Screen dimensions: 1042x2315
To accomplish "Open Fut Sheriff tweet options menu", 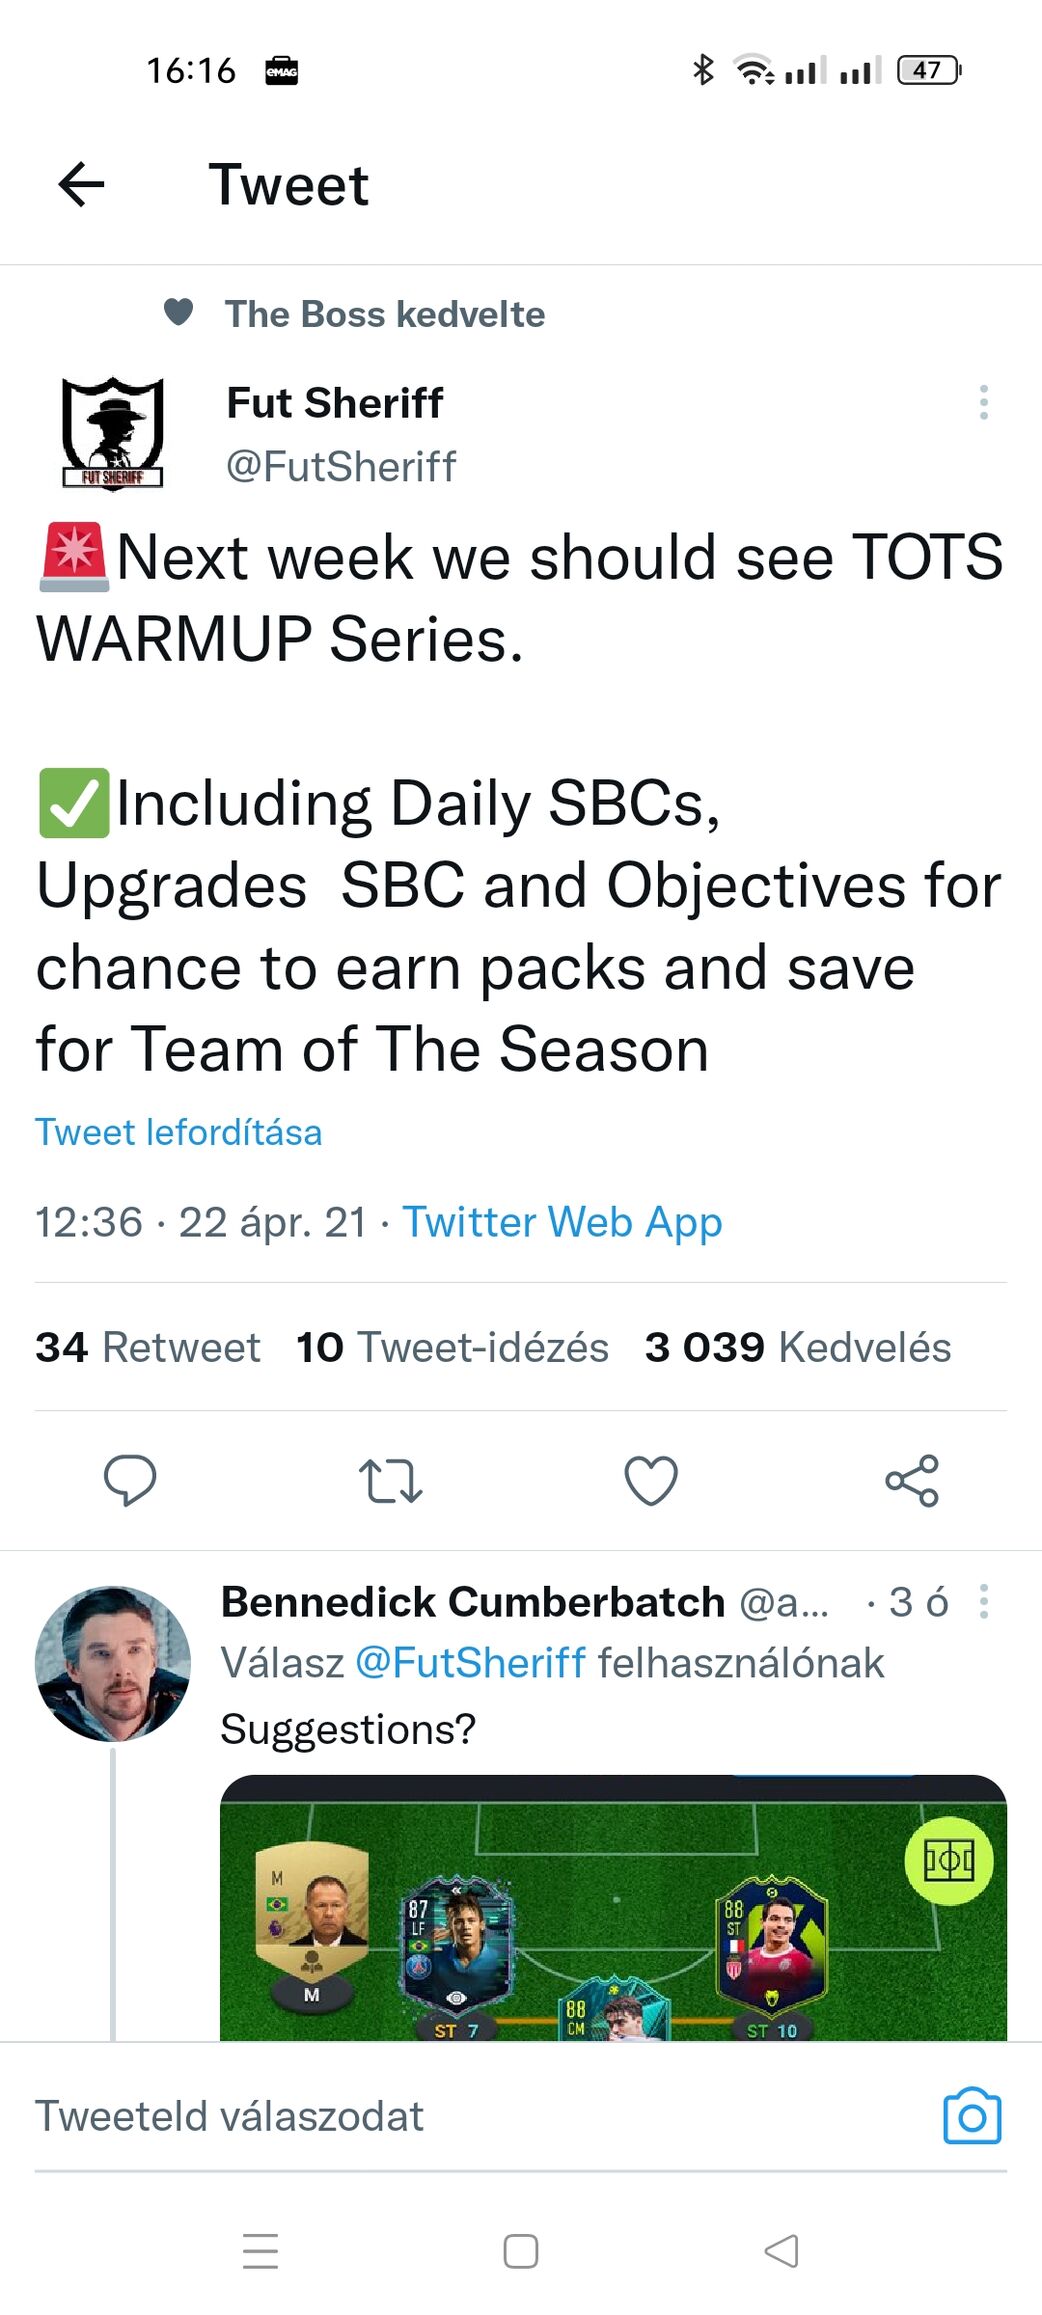I will coord(984,402).
